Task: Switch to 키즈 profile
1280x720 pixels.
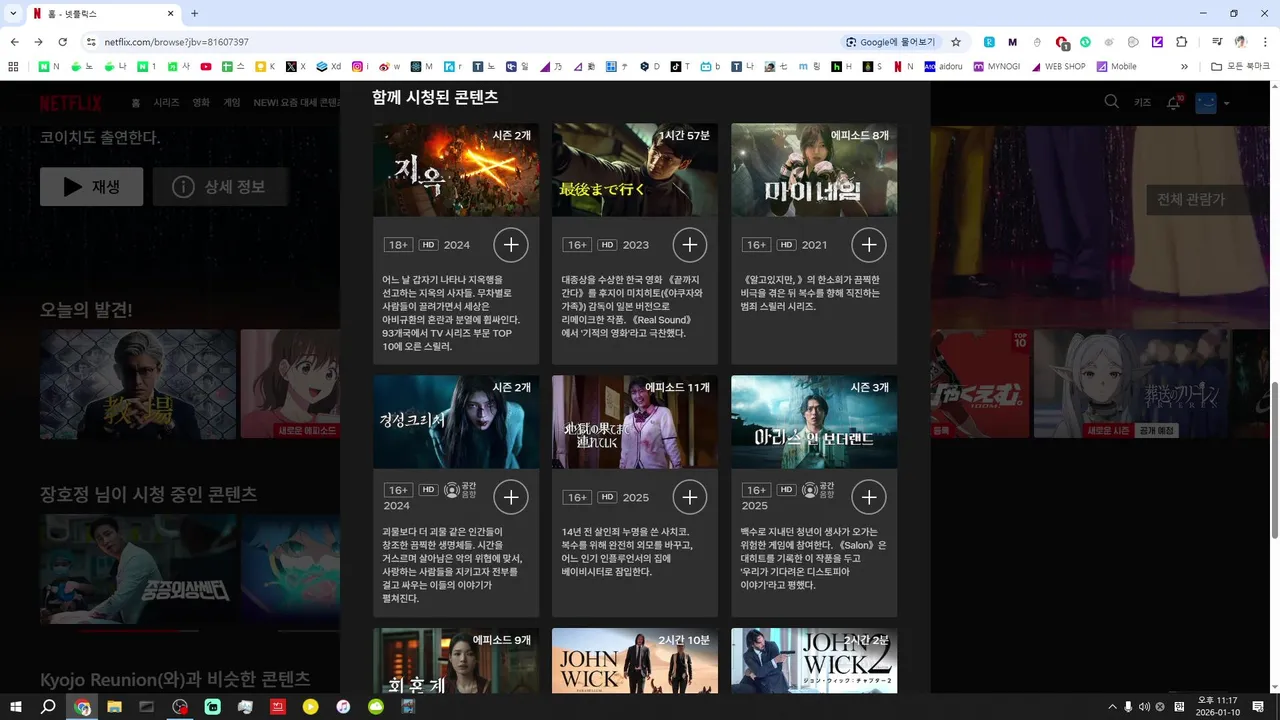Action: pos(1142,103)
